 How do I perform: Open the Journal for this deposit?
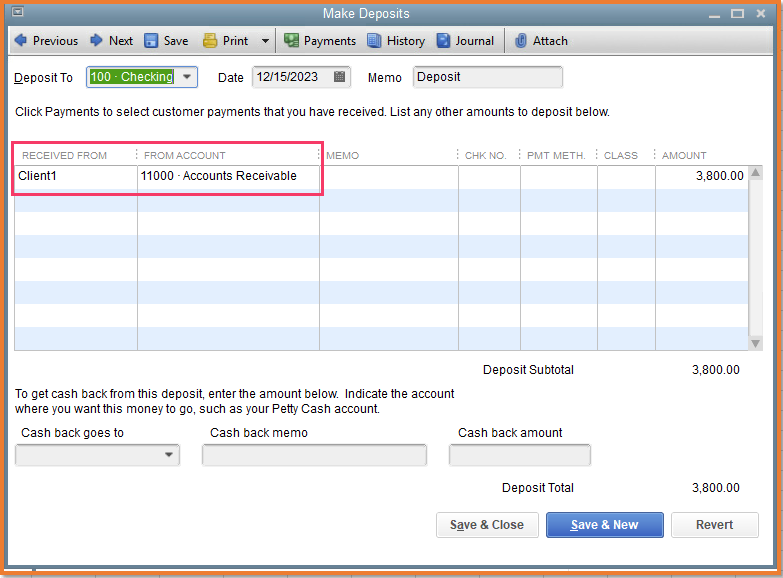(465, 40)
